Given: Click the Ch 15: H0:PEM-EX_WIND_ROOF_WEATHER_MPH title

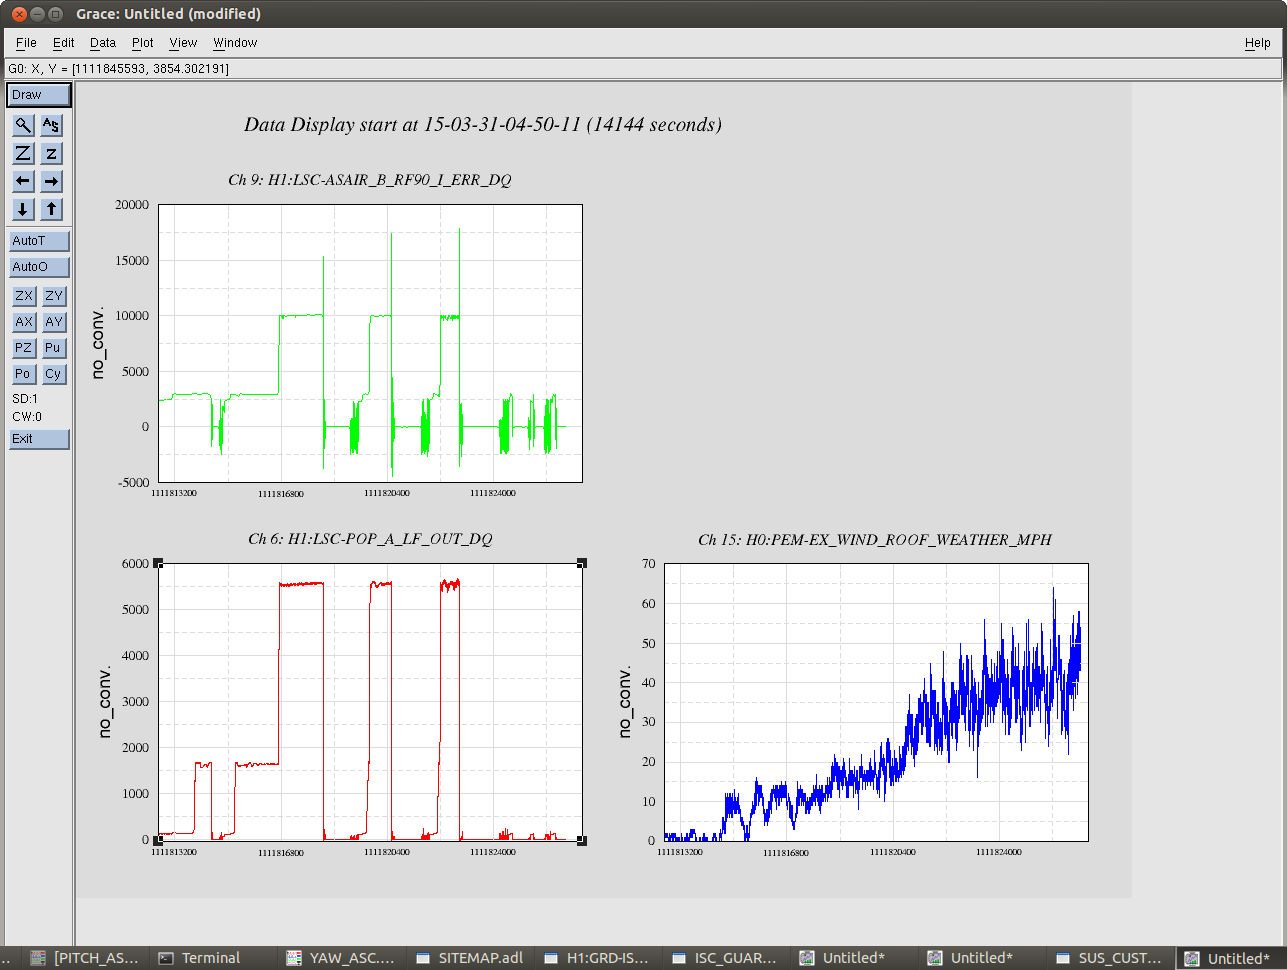Looking at the screenshot, I should click(x=875, y=540).
